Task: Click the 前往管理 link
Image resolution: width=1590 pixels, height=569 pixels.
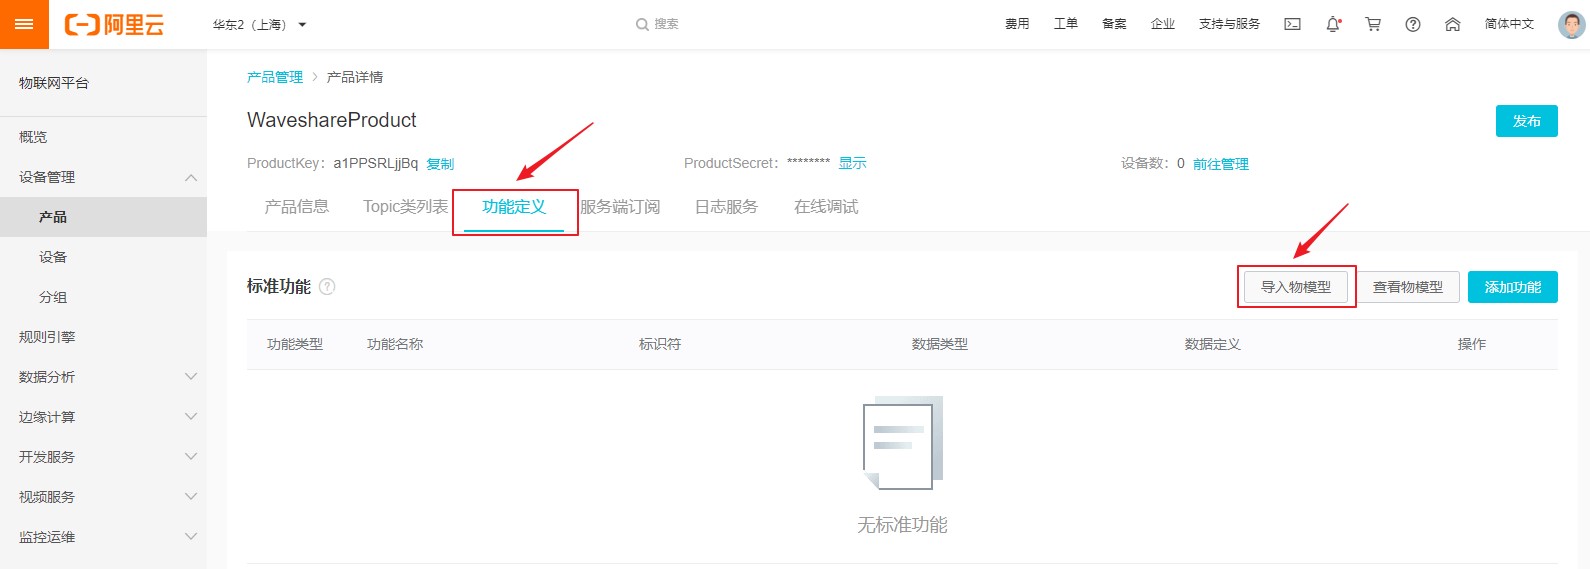Action: tap(1221, 164)
